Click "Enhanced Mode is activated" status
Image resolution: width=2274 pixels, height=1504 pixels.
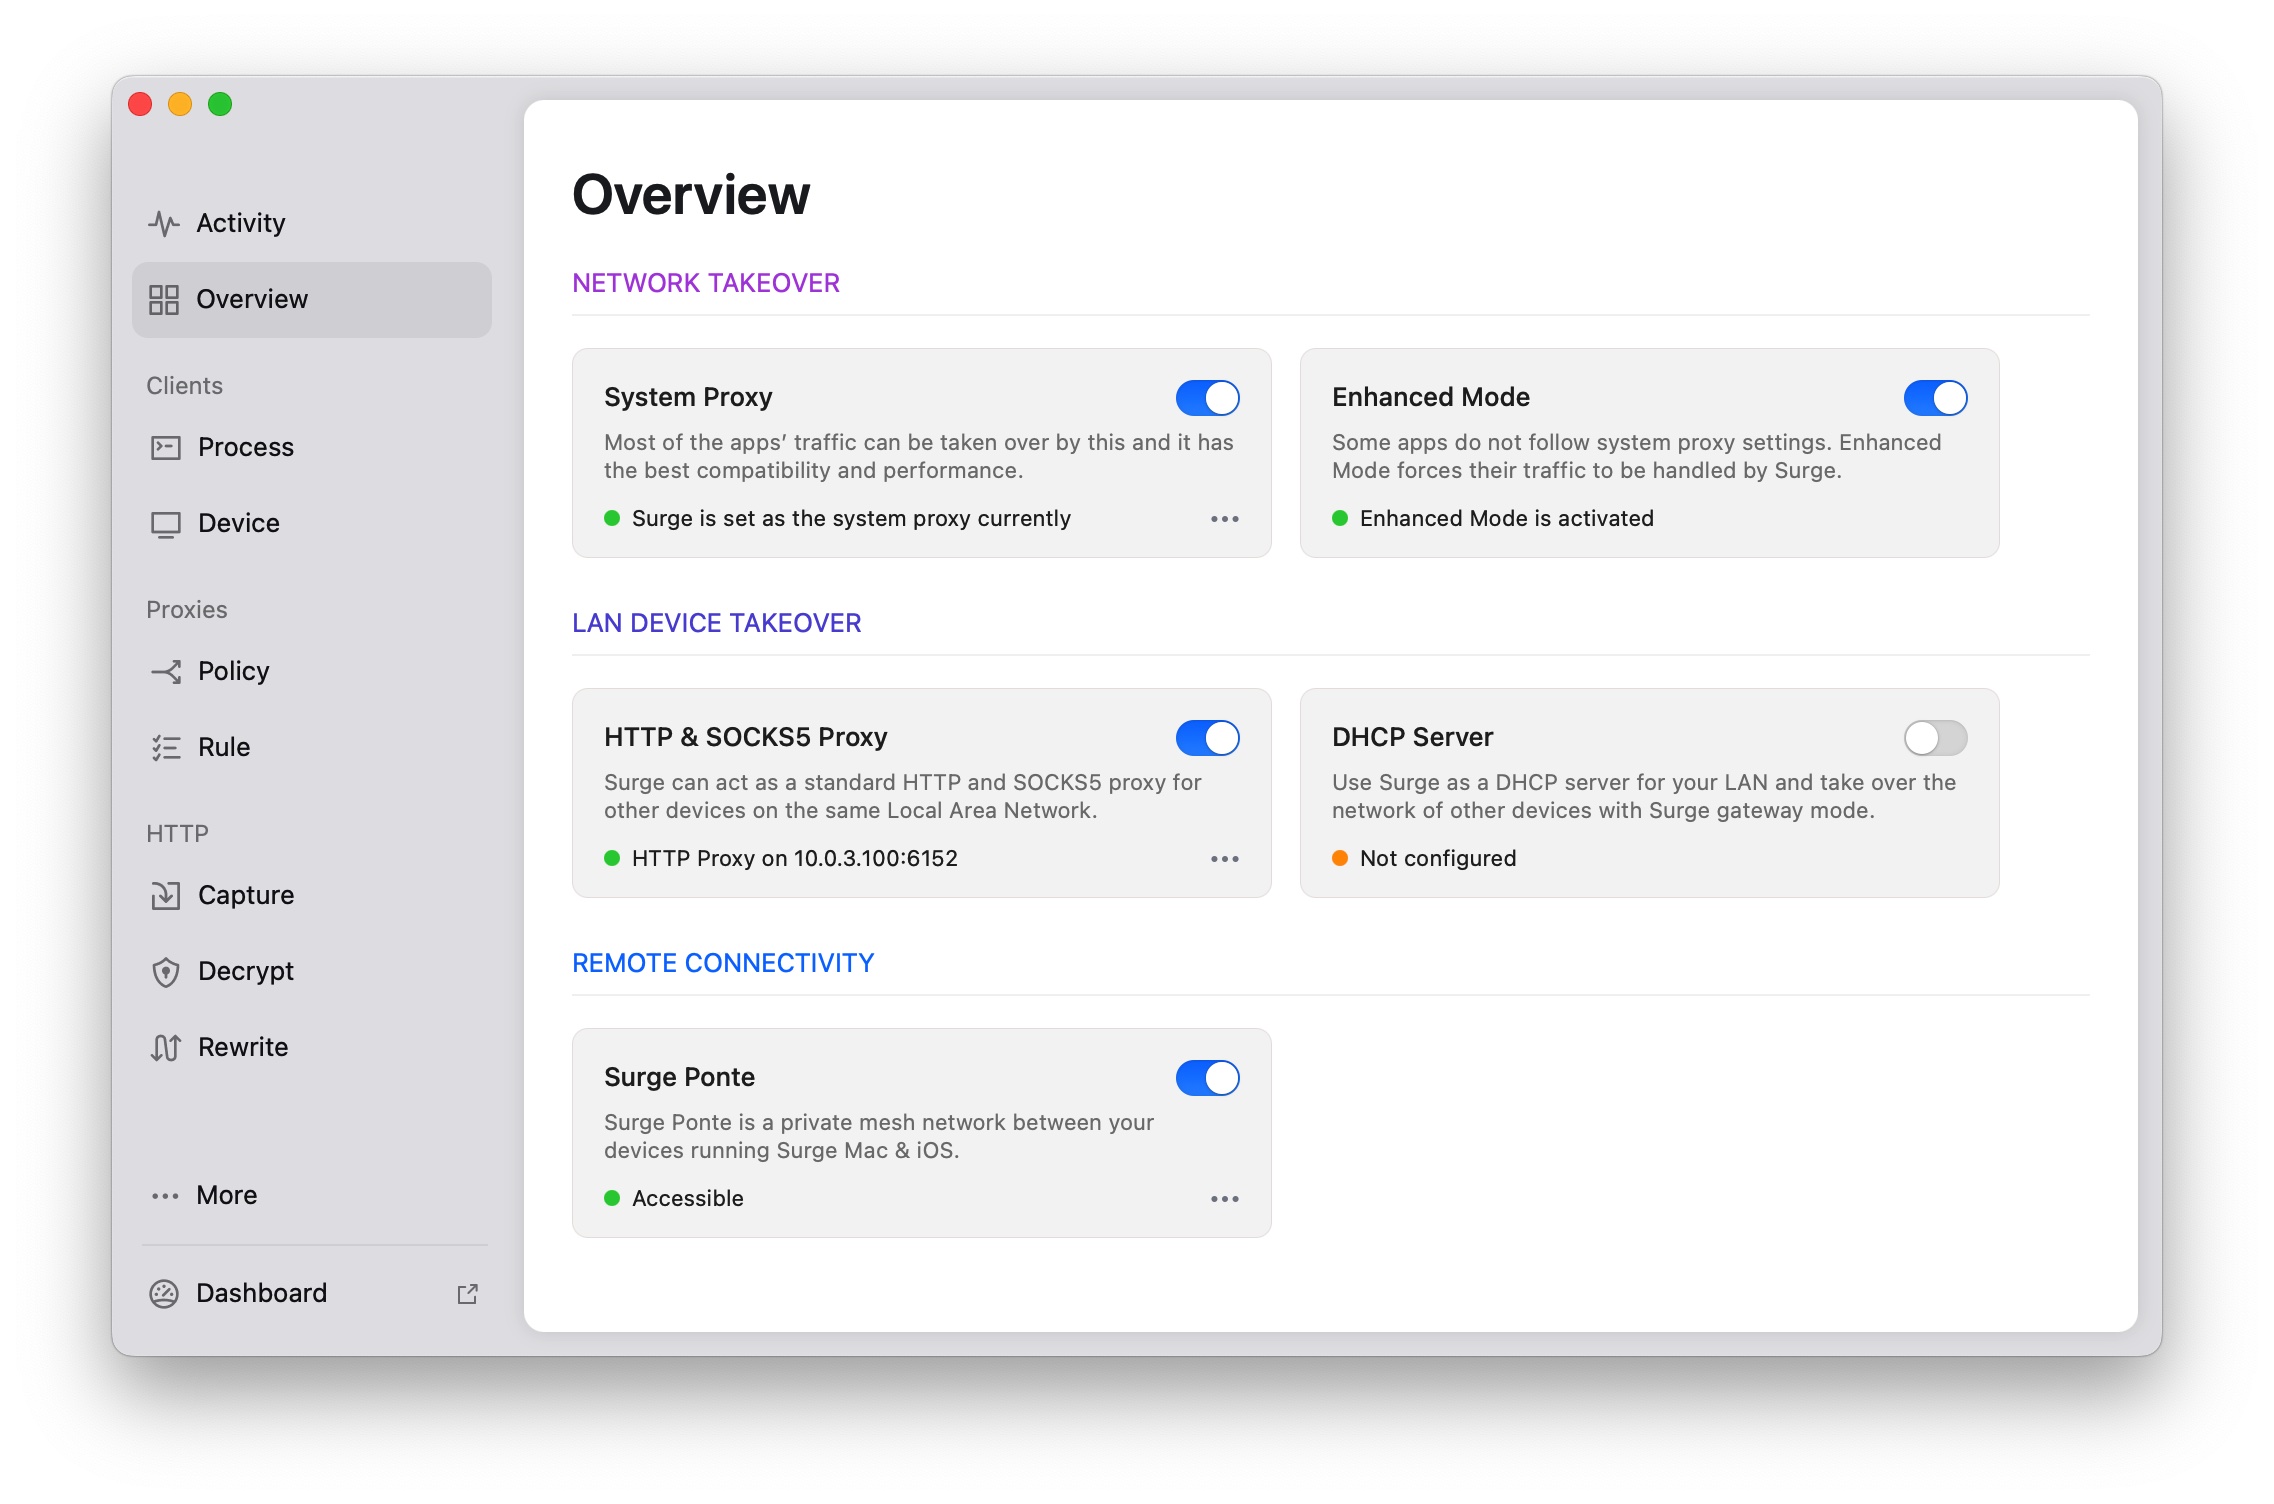[1507, 518]
